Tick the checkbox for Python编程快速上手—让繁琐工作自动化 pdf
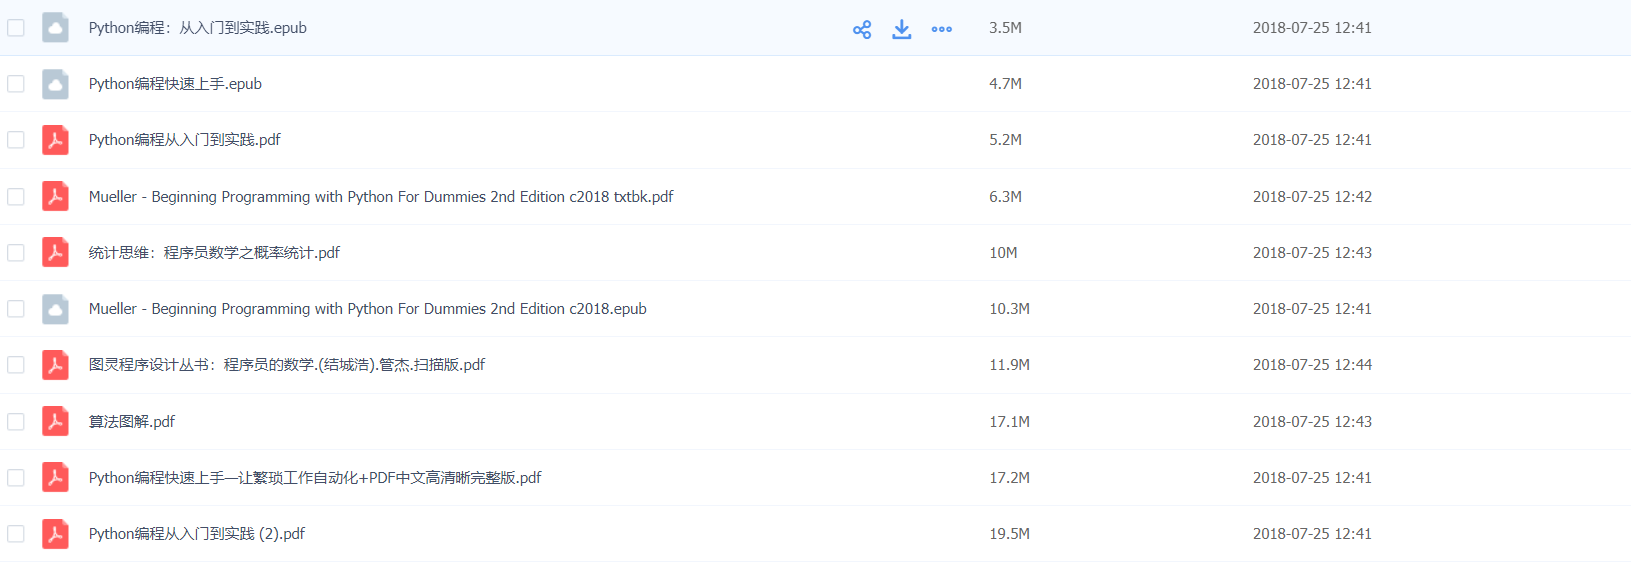The height and width of the screenshot is (563, 1631). [16, 477]
